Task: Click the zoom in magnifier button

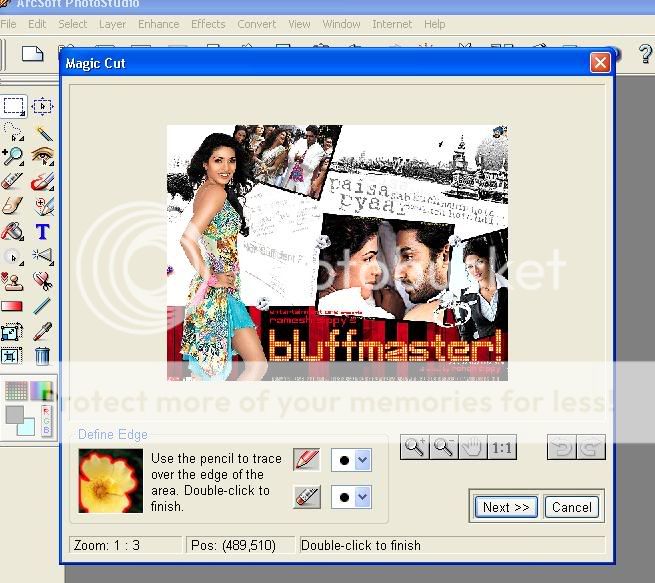Action: pos(414,448)
